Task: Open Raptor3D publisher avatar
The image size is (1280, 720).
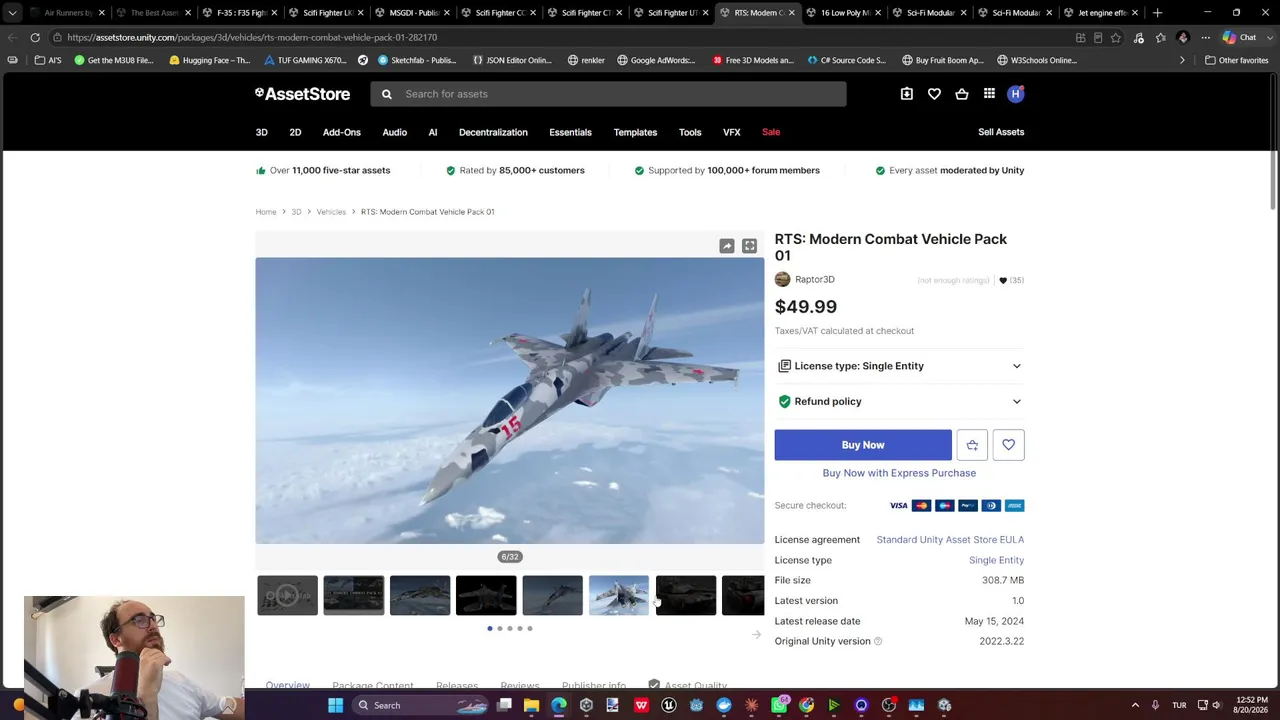Action: pos(782,280)
